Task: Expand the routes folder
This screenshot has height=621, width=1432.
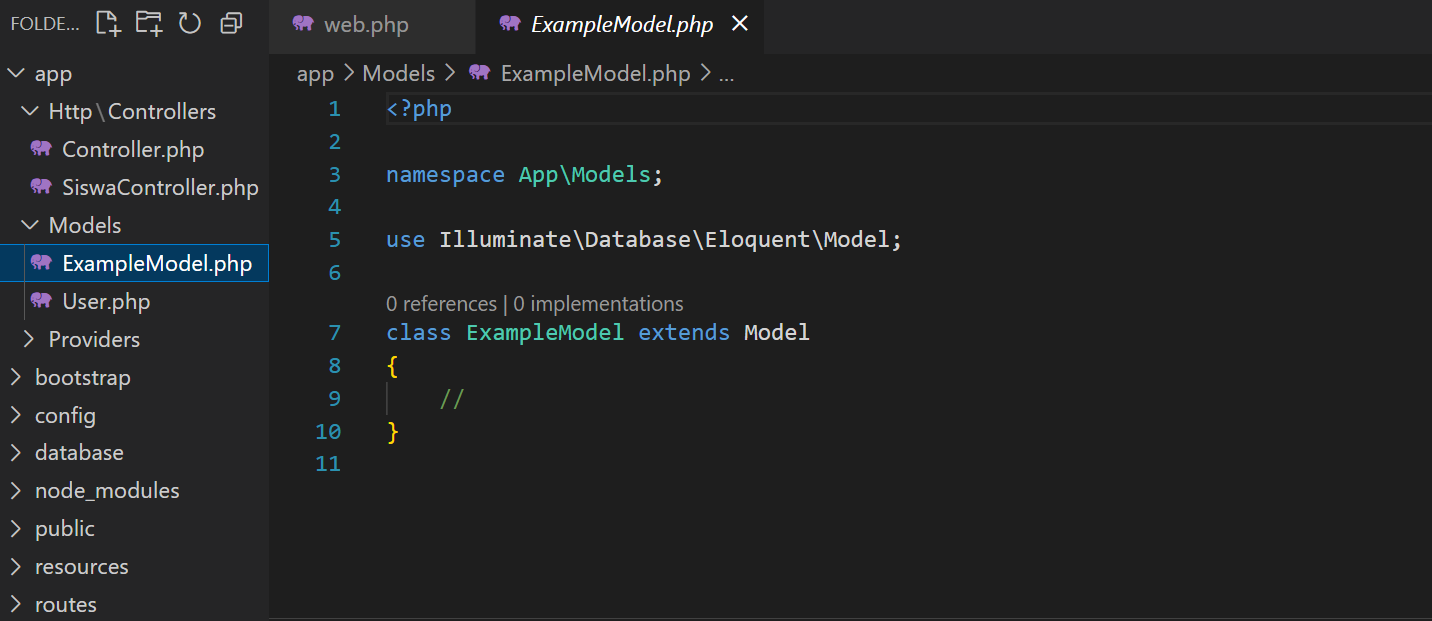Action: [65, 605]
